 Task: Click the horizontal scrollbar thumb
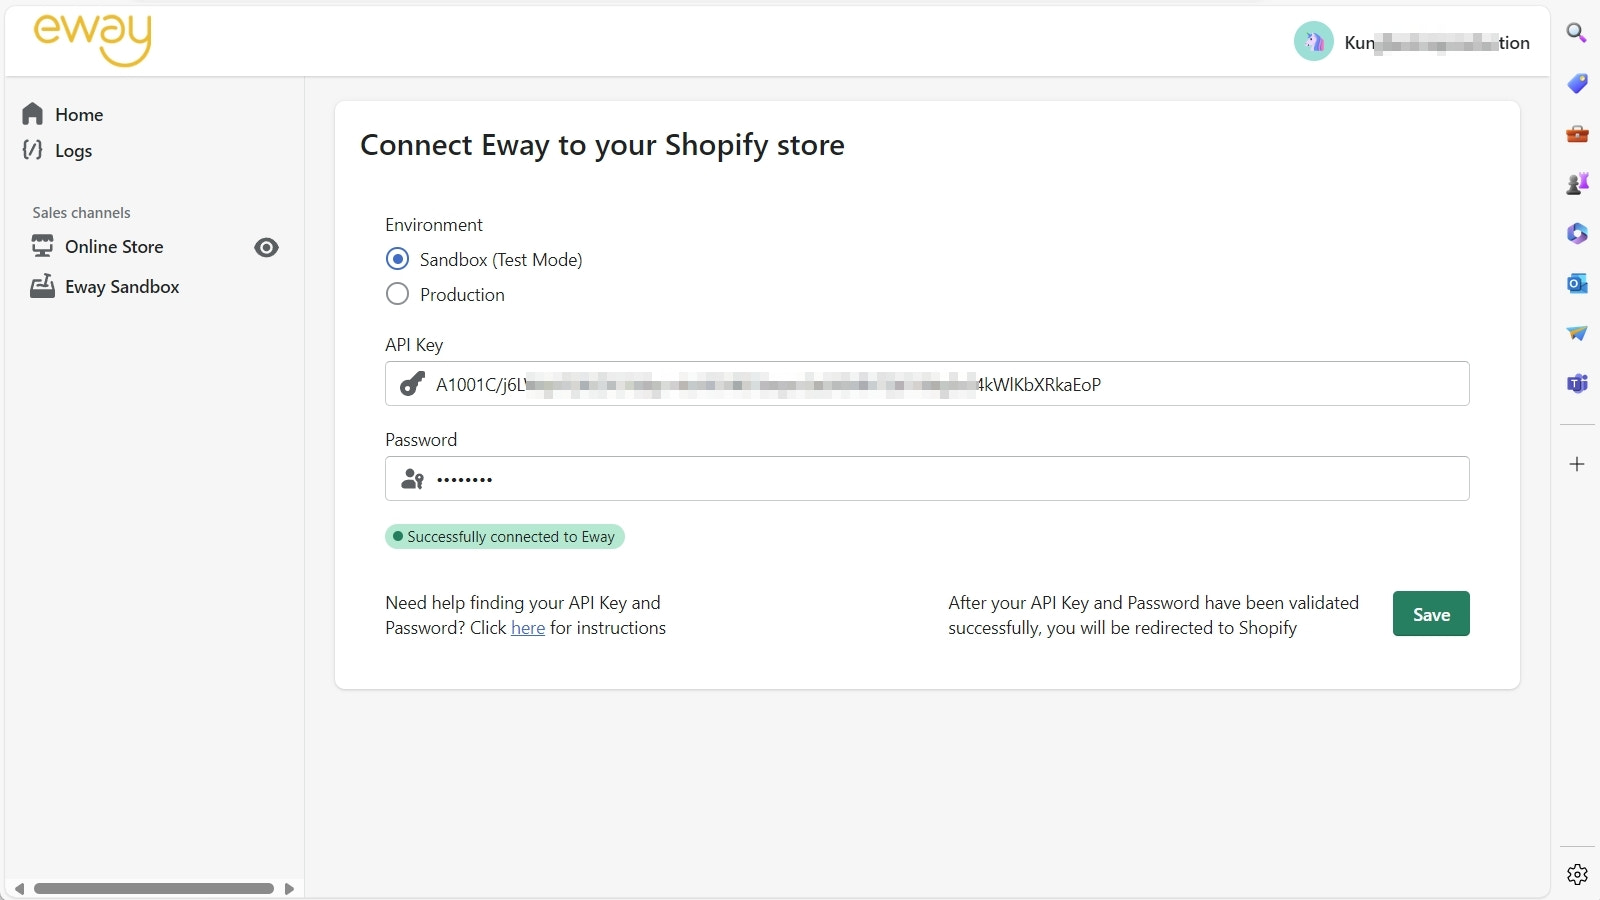click(154, 888)
